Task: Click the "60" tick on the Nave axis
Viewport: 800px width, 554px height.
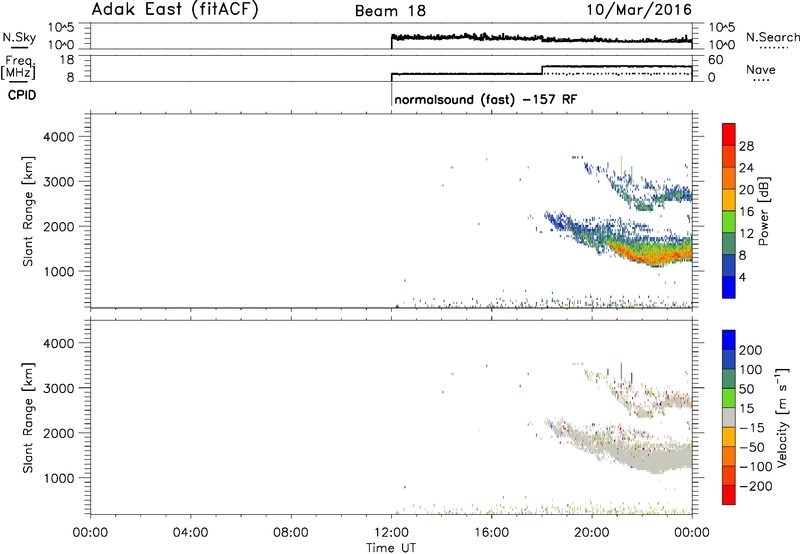Action: click(x=715, y=60)
